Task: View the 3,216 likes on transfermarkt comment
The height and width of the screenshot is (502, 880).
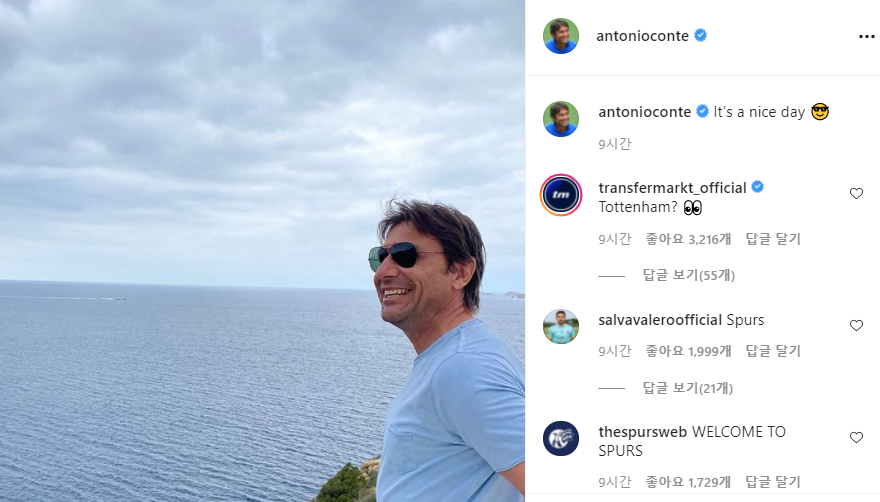Action: pos(688,239)
